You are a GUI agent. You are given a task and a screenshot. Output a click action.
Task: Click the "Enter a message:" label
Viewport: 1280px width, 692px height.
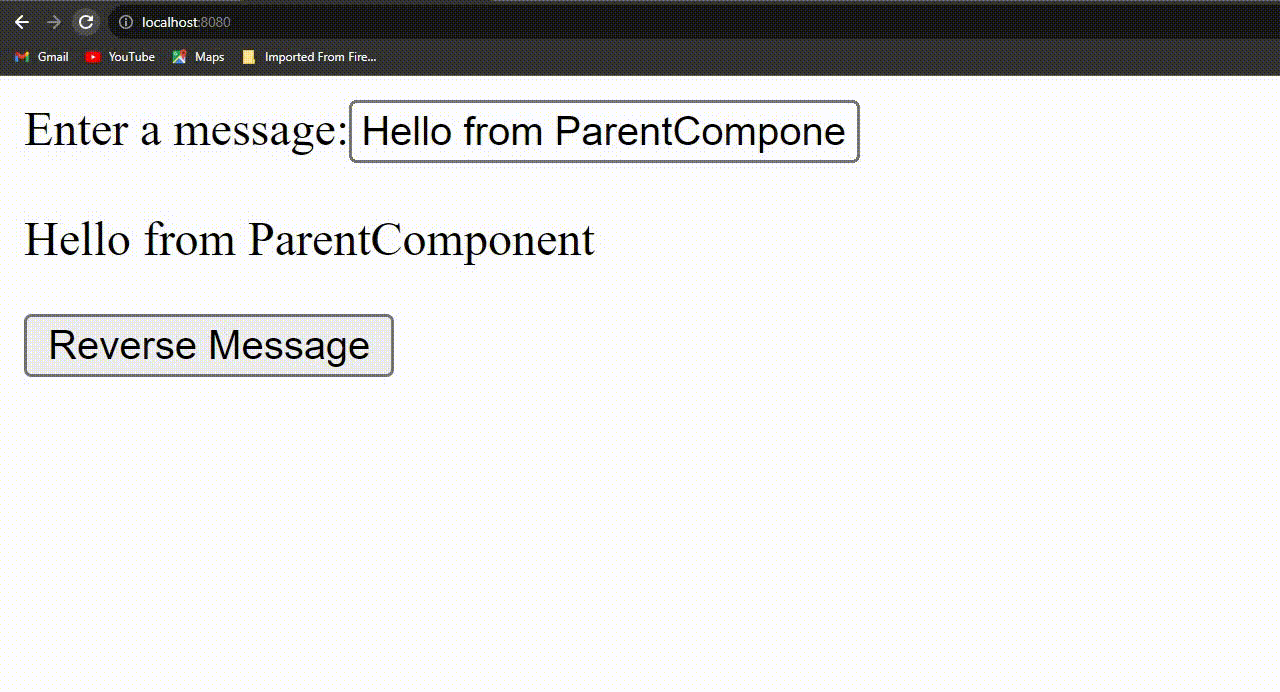click(x=185, y=130)
